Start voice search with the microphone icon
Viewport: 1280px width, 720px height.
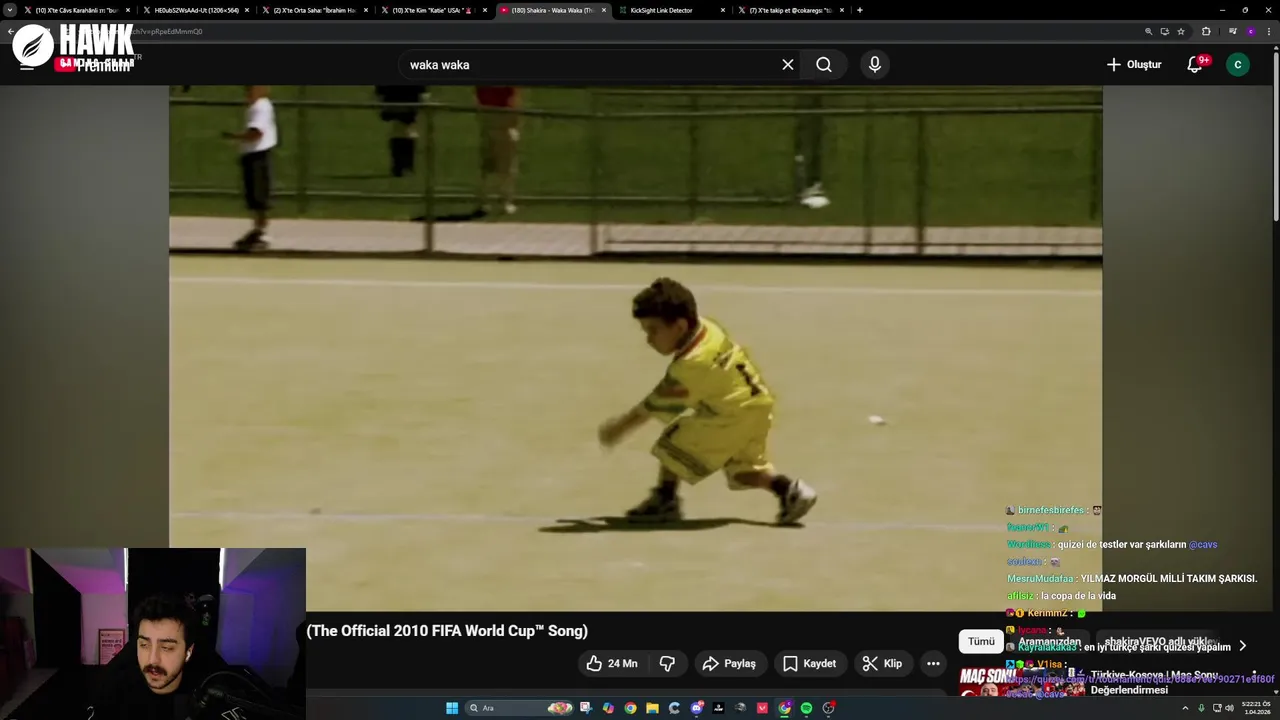(875, 64)
